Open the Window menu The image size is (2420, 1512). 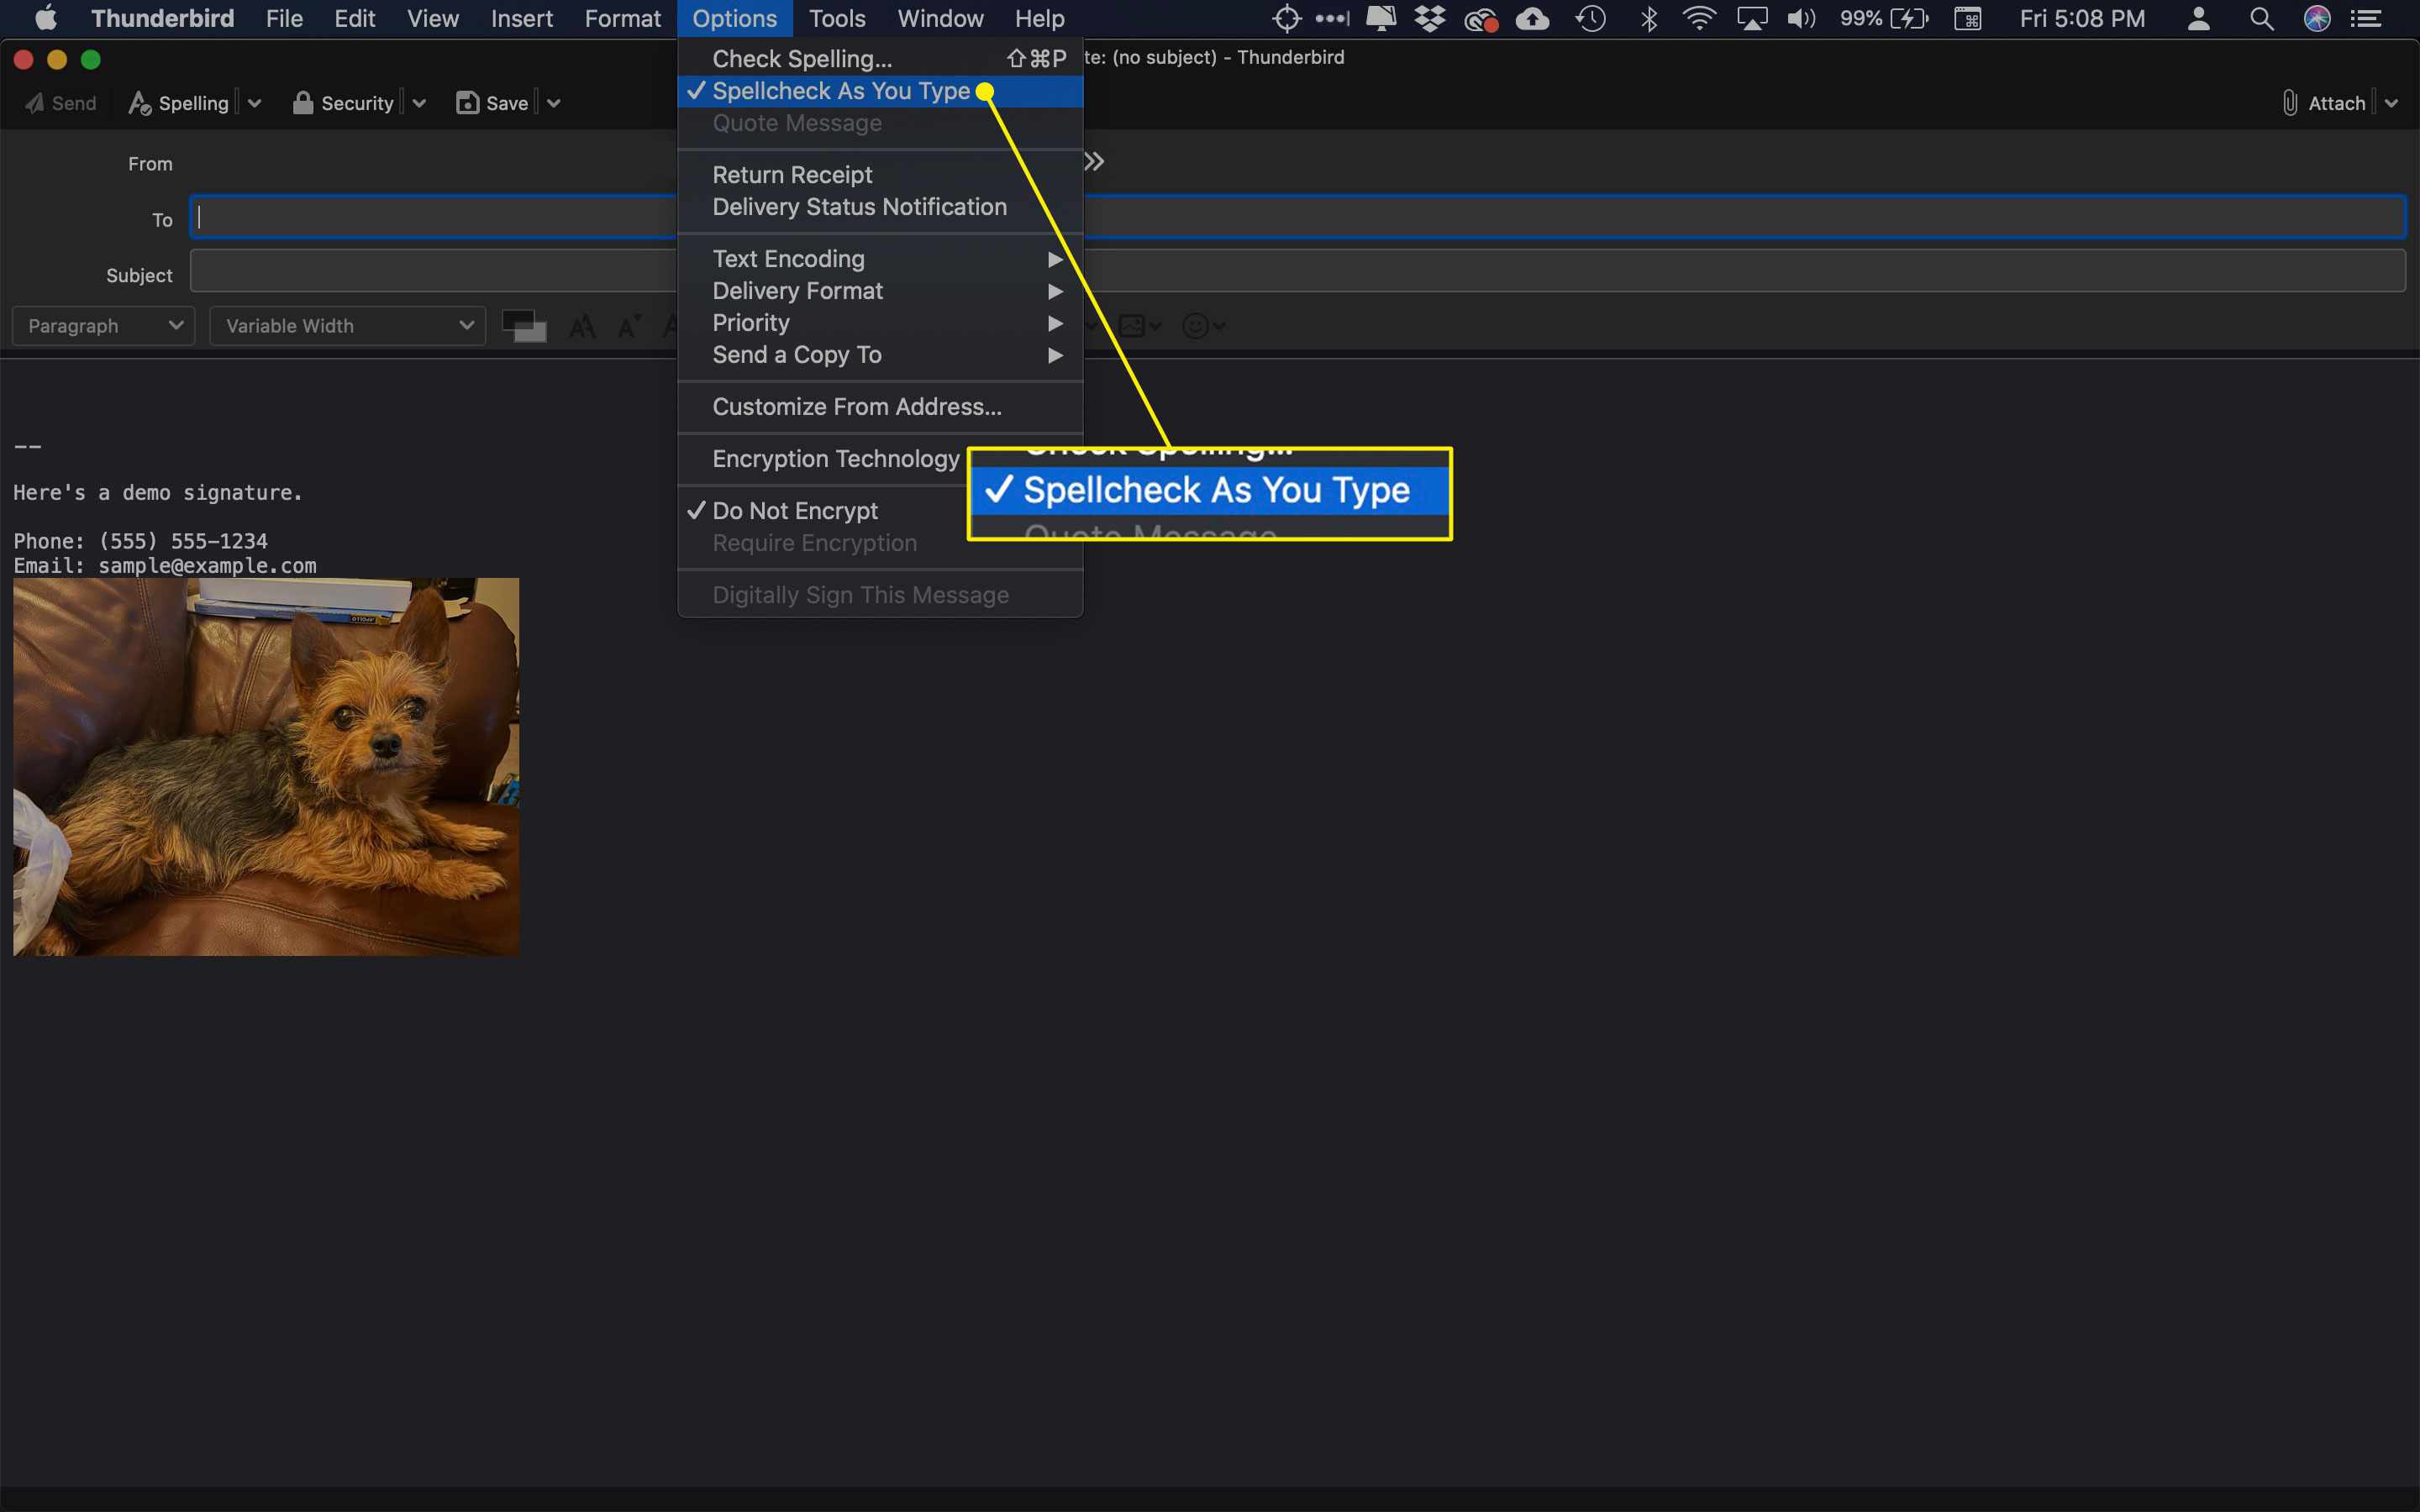(x=941, y=18)
